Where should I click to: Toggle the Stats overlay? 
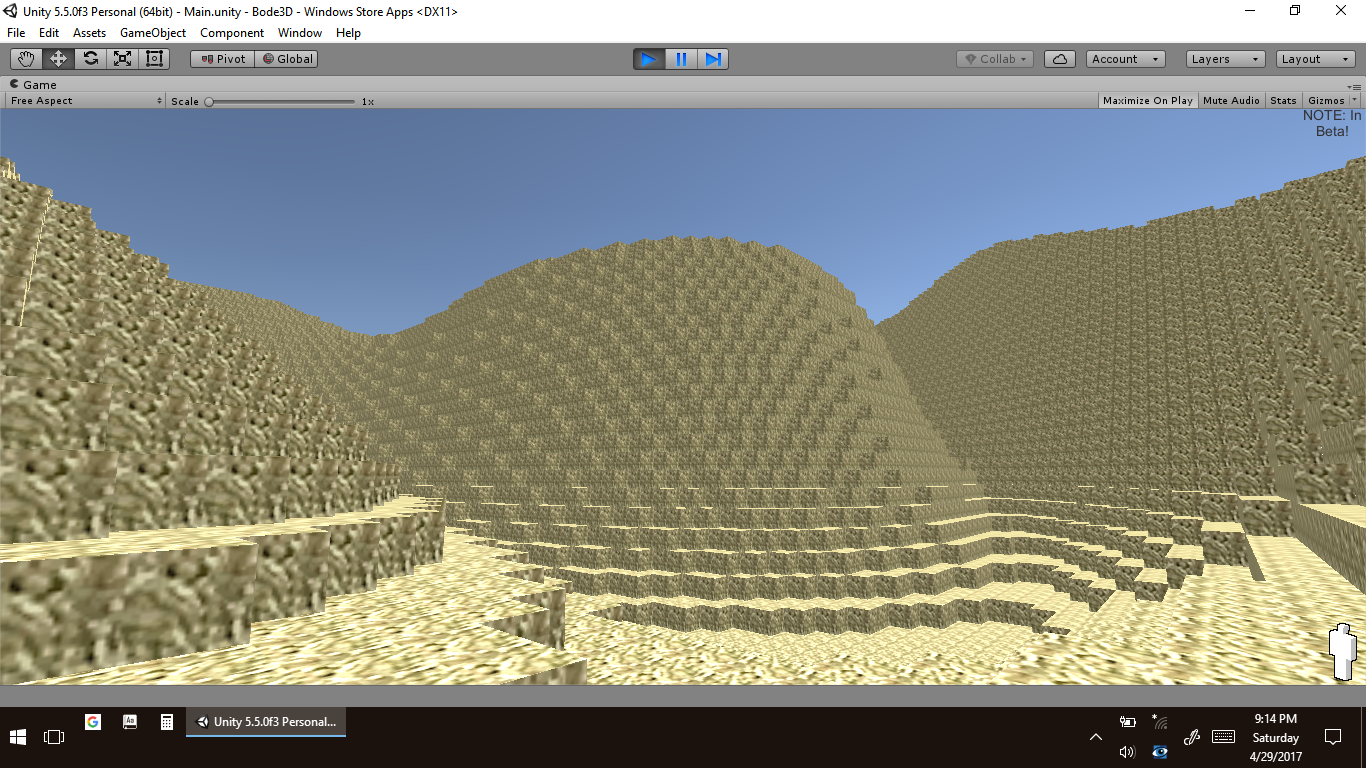1283,101
